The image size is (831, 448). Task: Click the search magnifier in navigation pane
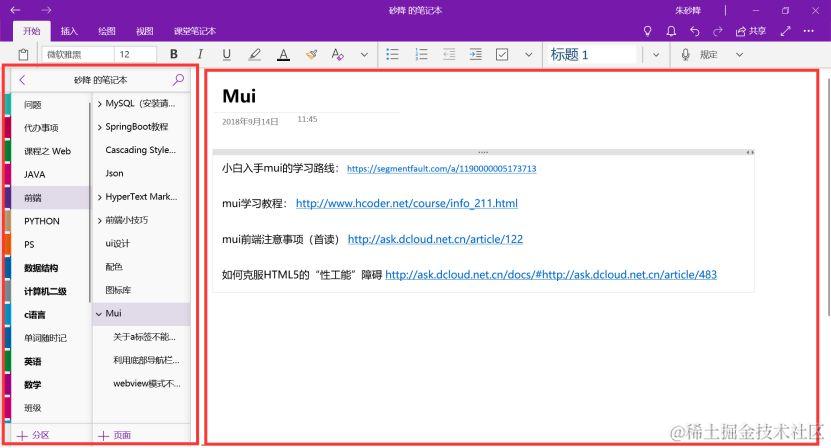pos(179,80)
